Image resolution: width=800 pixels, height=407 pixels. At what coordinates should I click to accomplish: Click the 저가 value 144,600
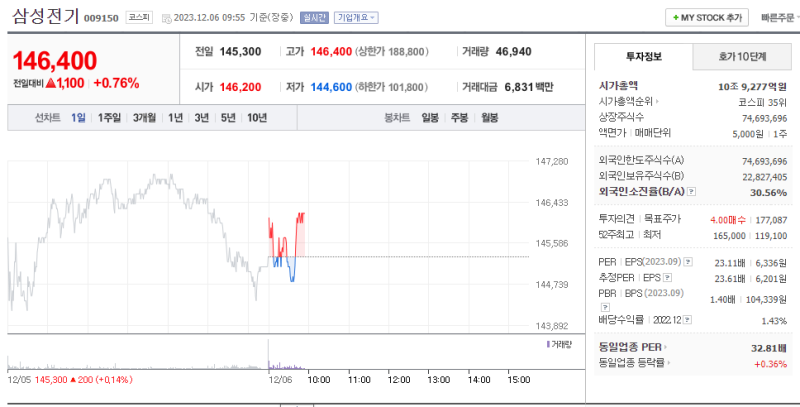[331, 87]
